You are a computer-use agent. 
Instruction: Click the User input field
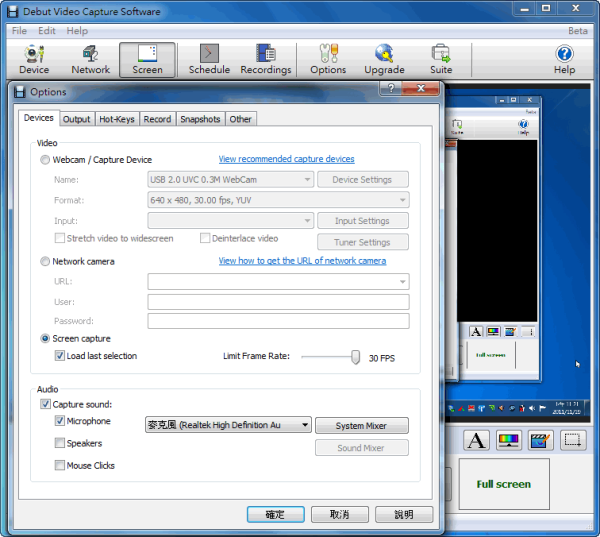coord(278,302)
